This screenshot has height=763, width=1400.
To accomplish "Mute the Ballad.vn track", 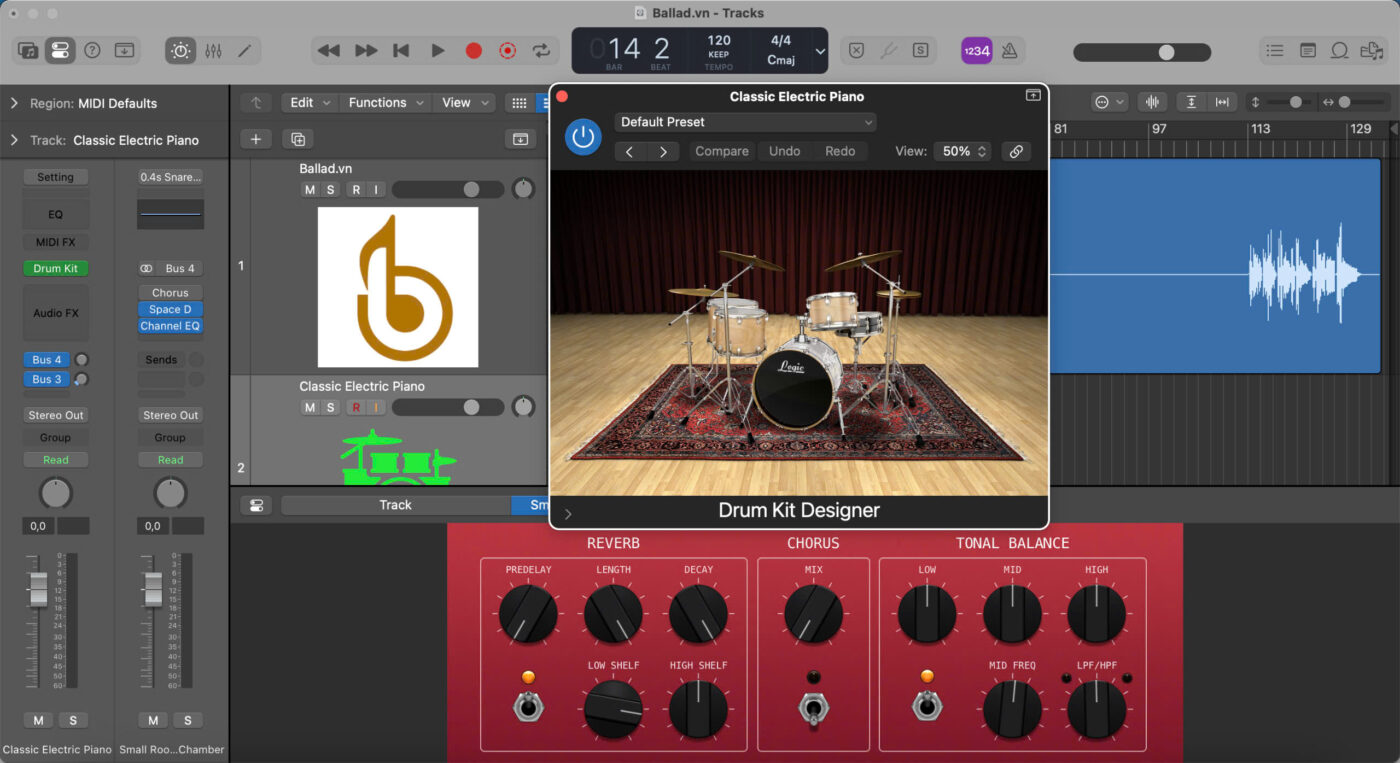I will 310,189.
